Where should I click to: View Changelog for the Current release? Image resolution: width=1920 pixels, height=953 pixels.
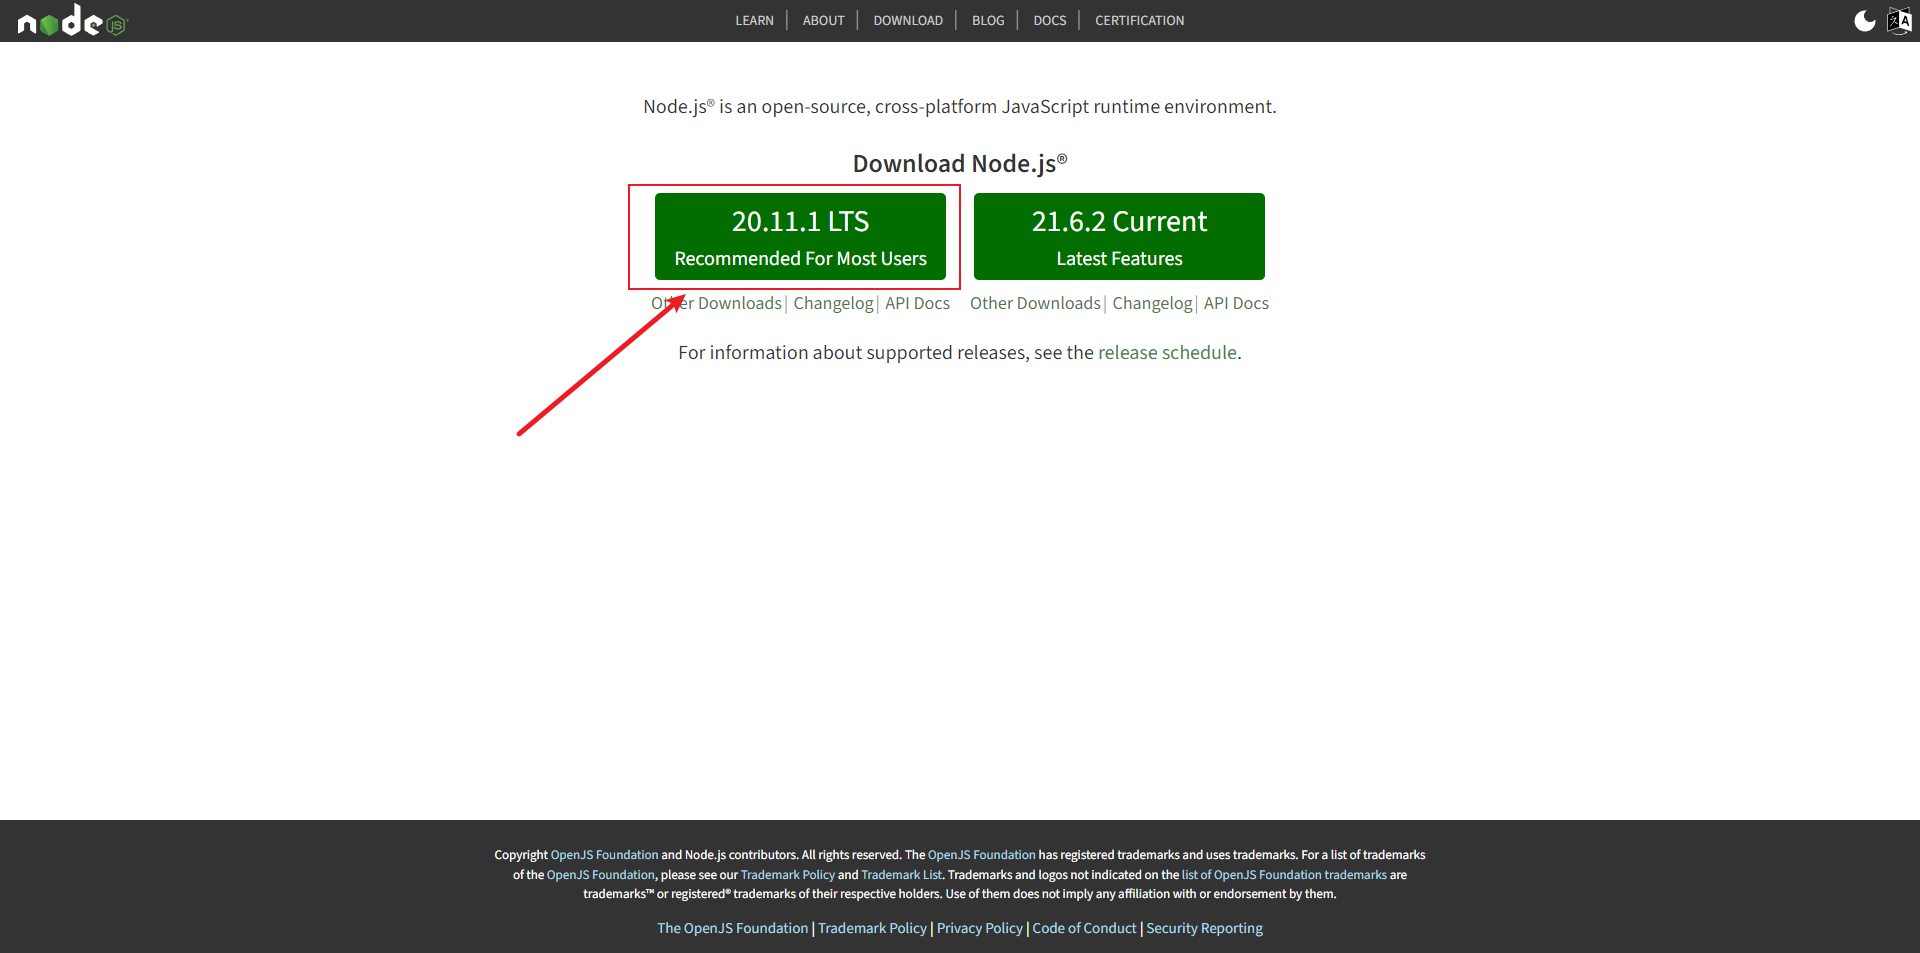1152,303
